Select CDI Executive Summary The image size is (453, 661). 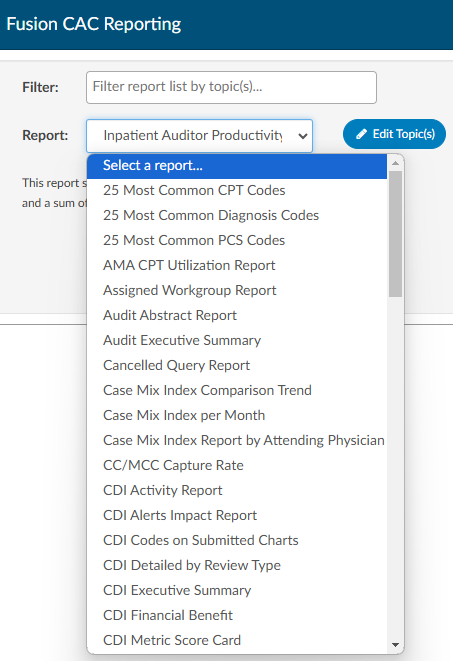[x=237, y=590]
